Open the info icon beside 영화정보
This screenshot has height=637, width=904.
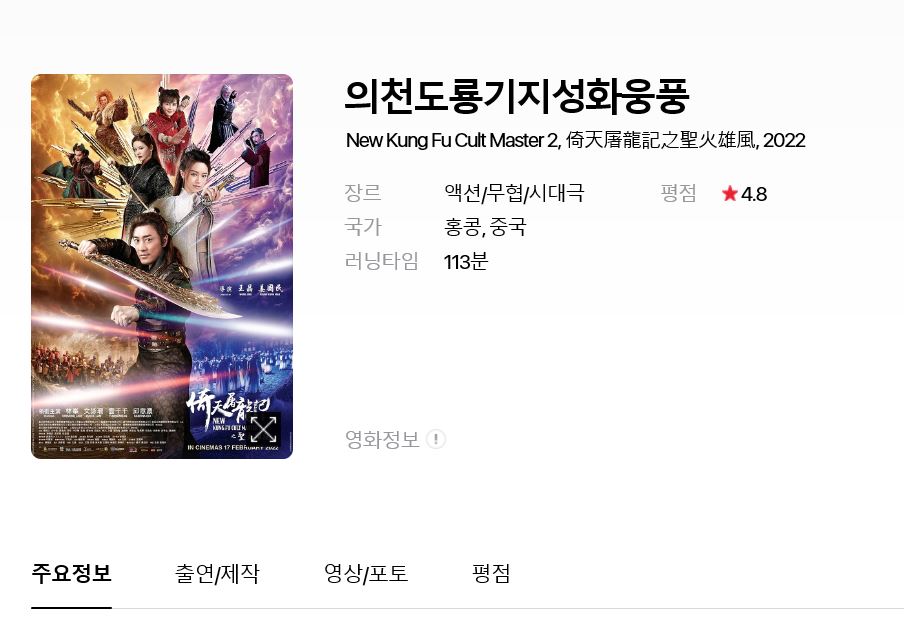pyautogui.click(x=436, y=439)
